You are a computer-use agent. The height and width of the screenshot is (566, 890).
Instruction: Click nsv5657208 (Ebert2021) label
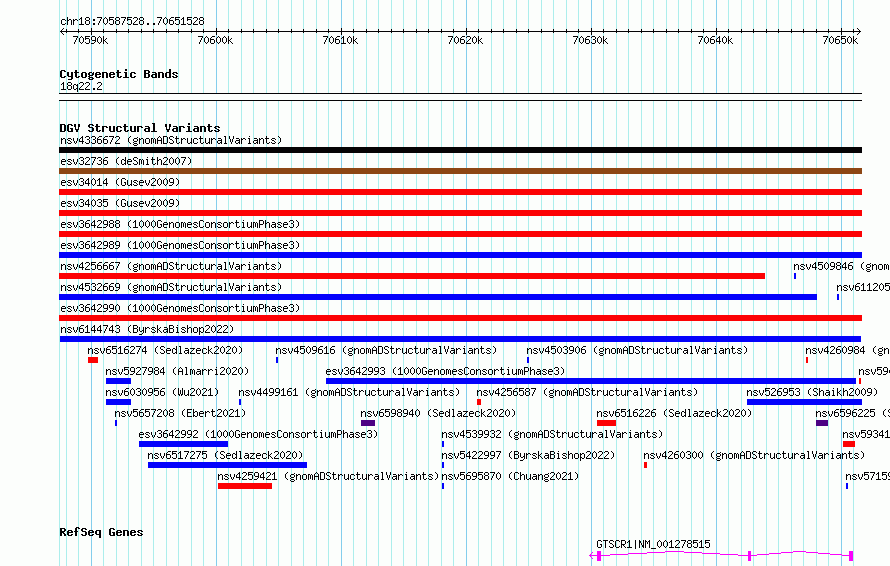180,413
